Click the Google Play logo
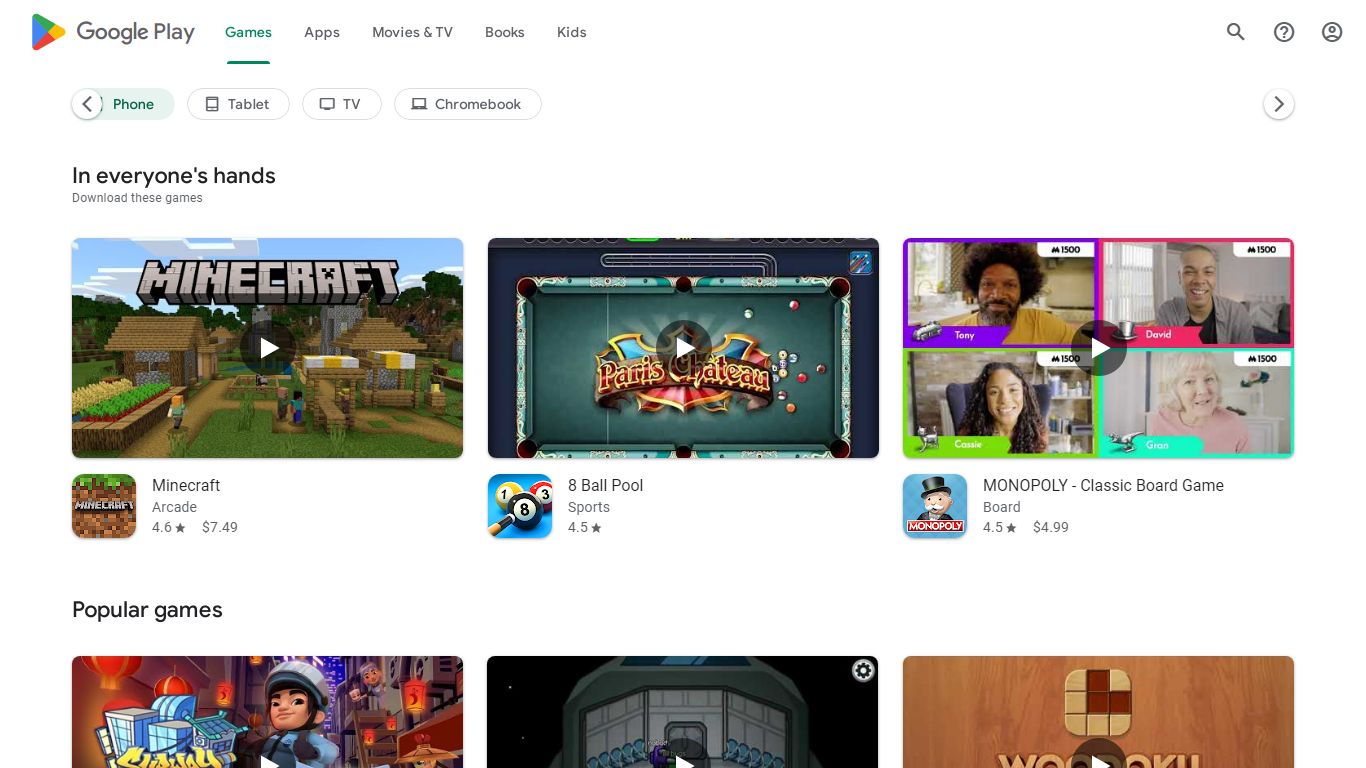Viewport: 1366px width, 768px height. point(113,32)
